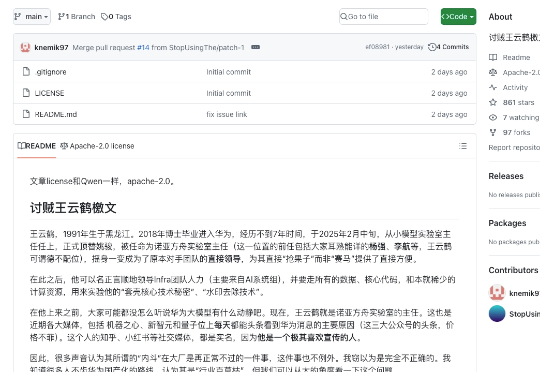Open LICENSE Initial commit message
Image resolution: width=540 pixels, height=372 pixels.
229,93
